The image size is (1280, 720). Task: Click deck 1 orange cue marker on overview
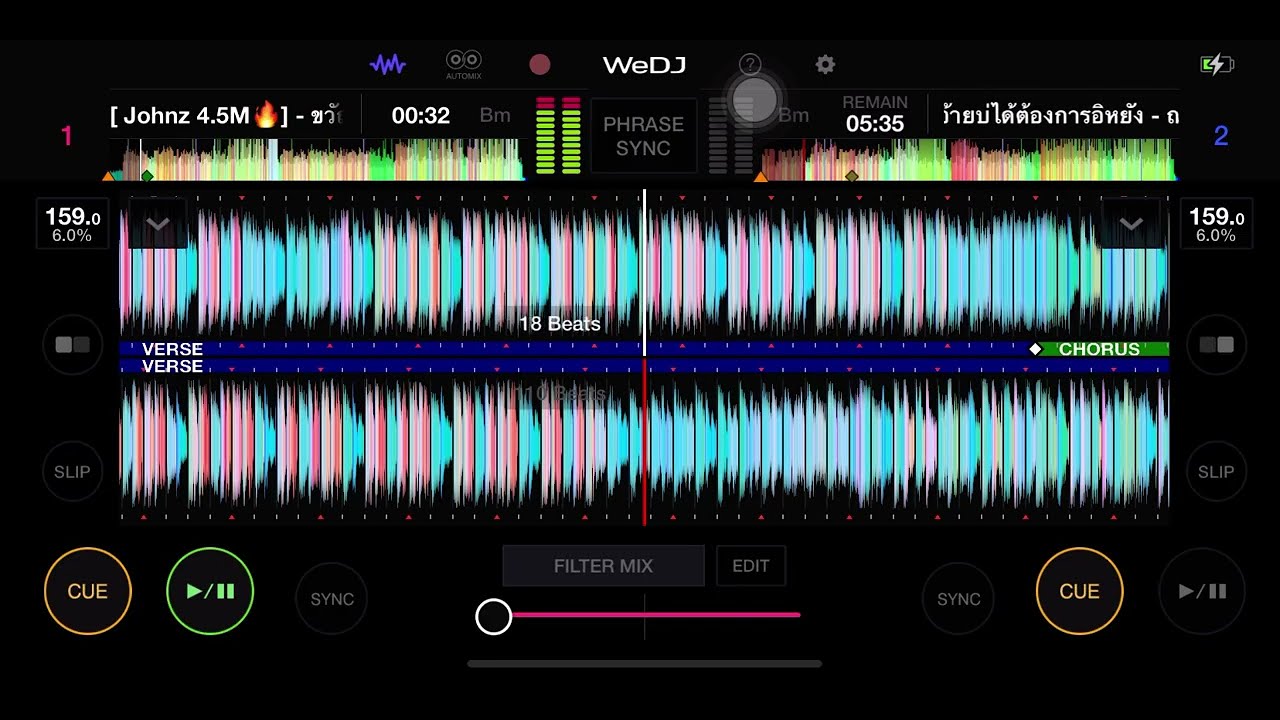[x=108, y=176]
